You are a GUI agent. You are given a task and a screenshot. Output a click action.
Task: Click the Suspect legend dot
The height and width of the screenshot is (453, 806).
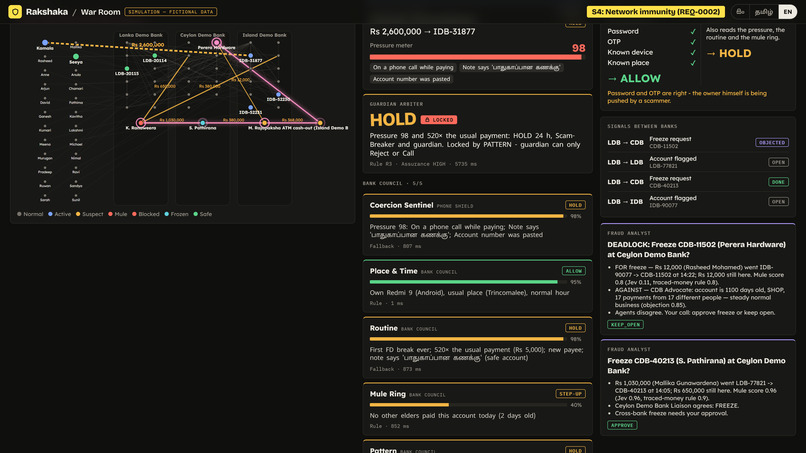[x=78, y=214]
